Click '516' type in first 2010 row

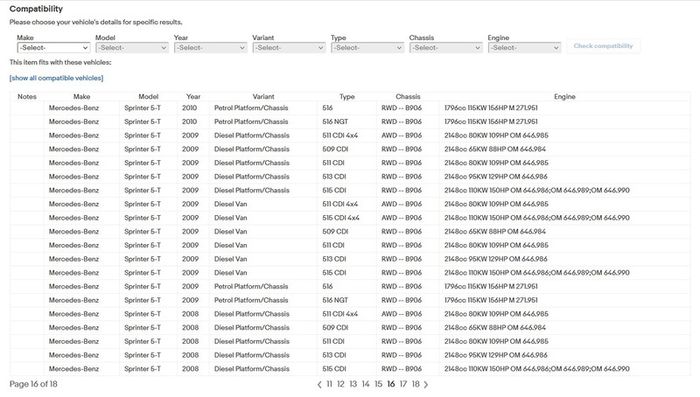[x=328, y=108]
